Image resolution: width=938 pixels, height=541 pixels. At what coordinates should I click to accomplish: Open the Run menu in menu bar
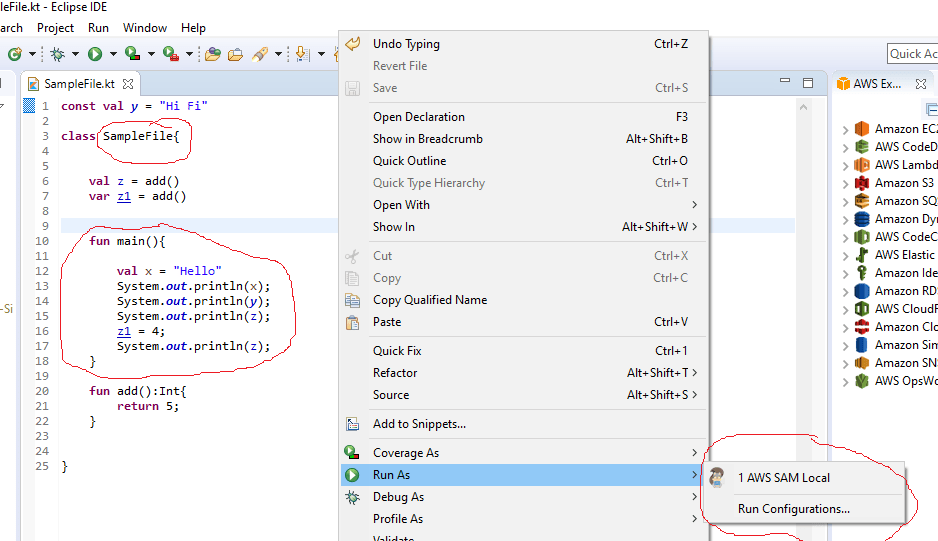[x=98, y=28]
